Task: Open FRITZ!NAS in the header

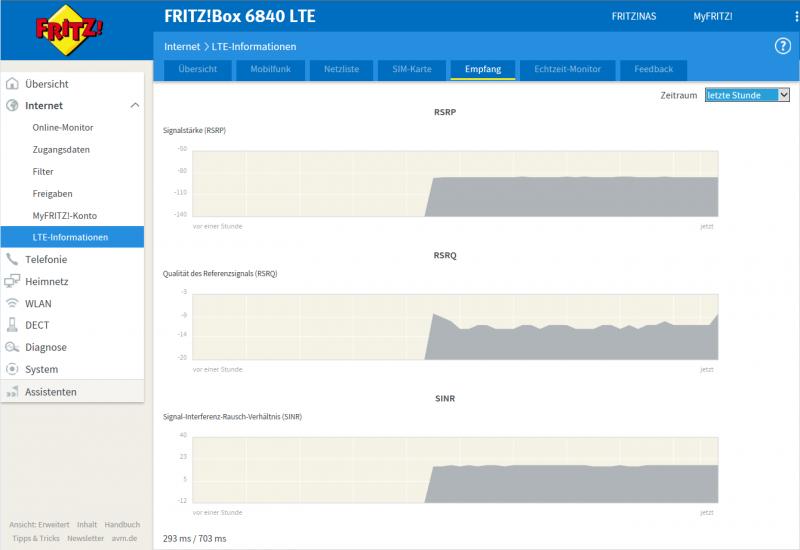Action: click(x=634, y=16)
